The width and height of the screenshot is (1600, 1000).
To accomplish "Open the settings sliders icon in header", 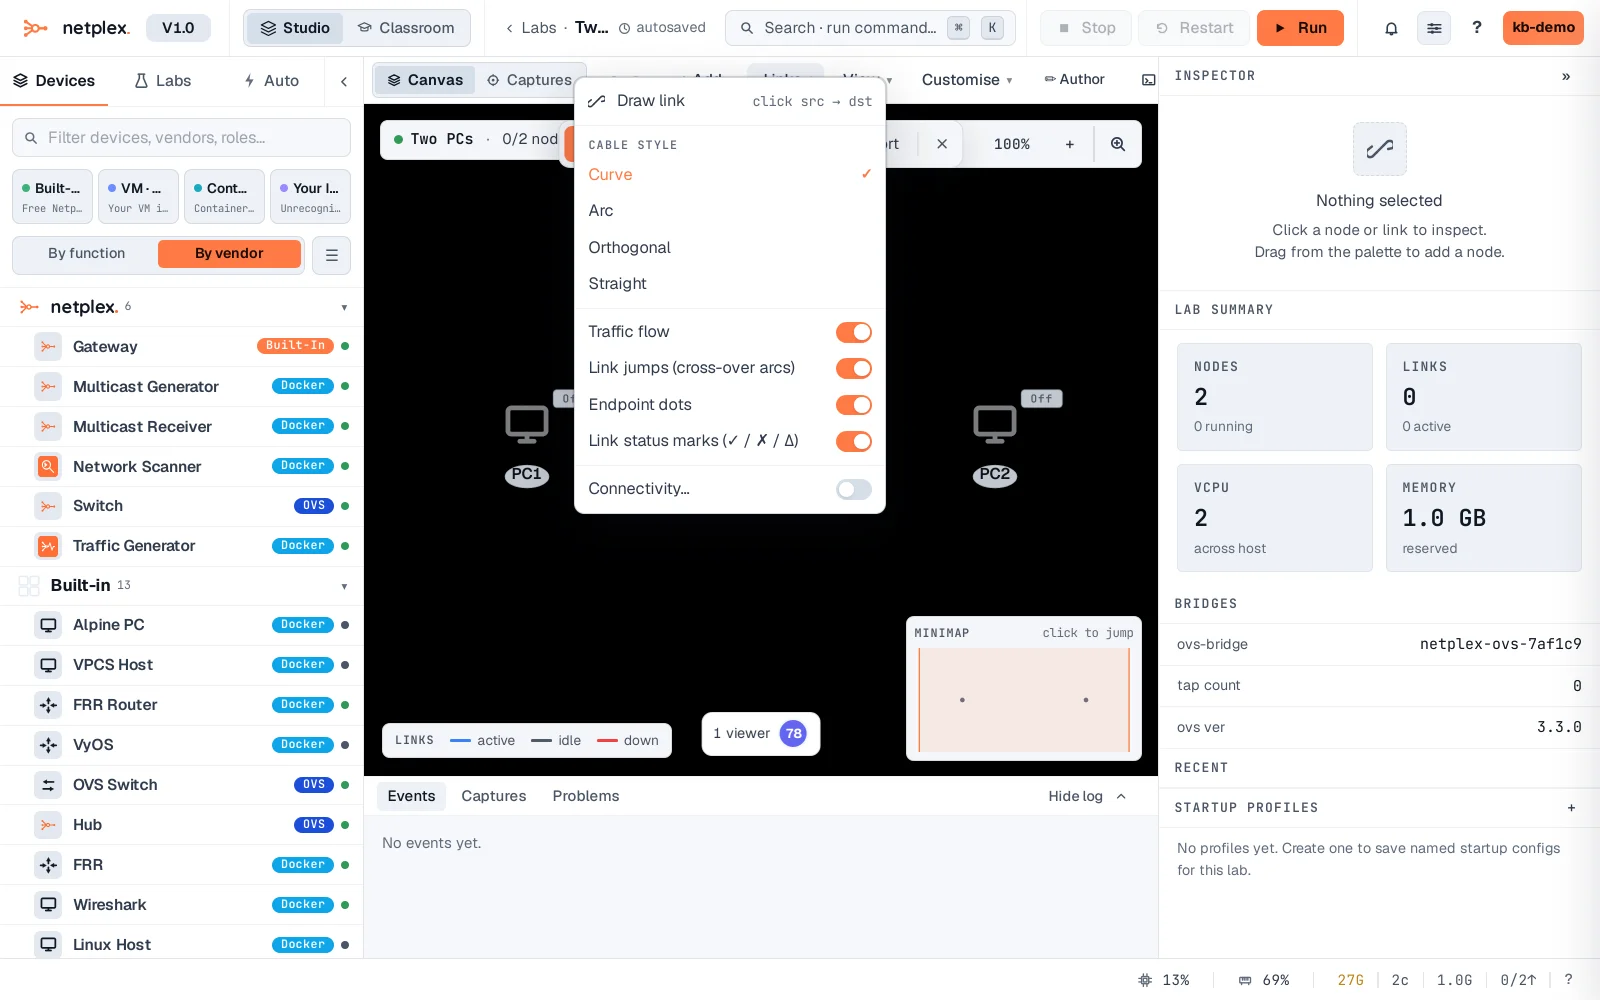I will click(x=1434, y=28).
